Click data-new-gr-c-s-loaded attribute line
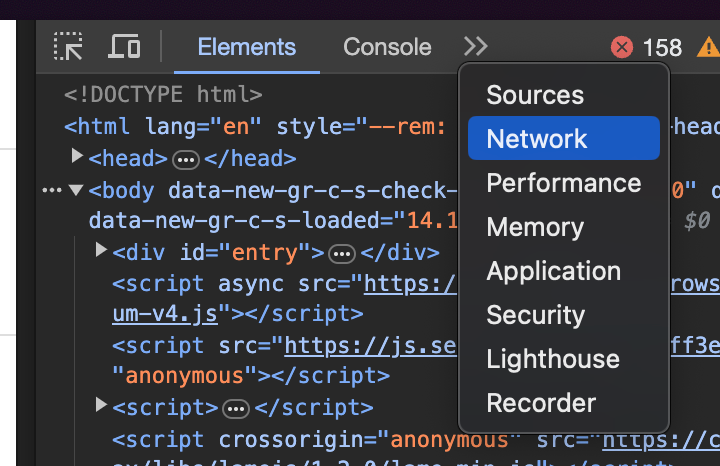Image resolution: width=720 pixels, height=466 pixels. click(273, 221)
